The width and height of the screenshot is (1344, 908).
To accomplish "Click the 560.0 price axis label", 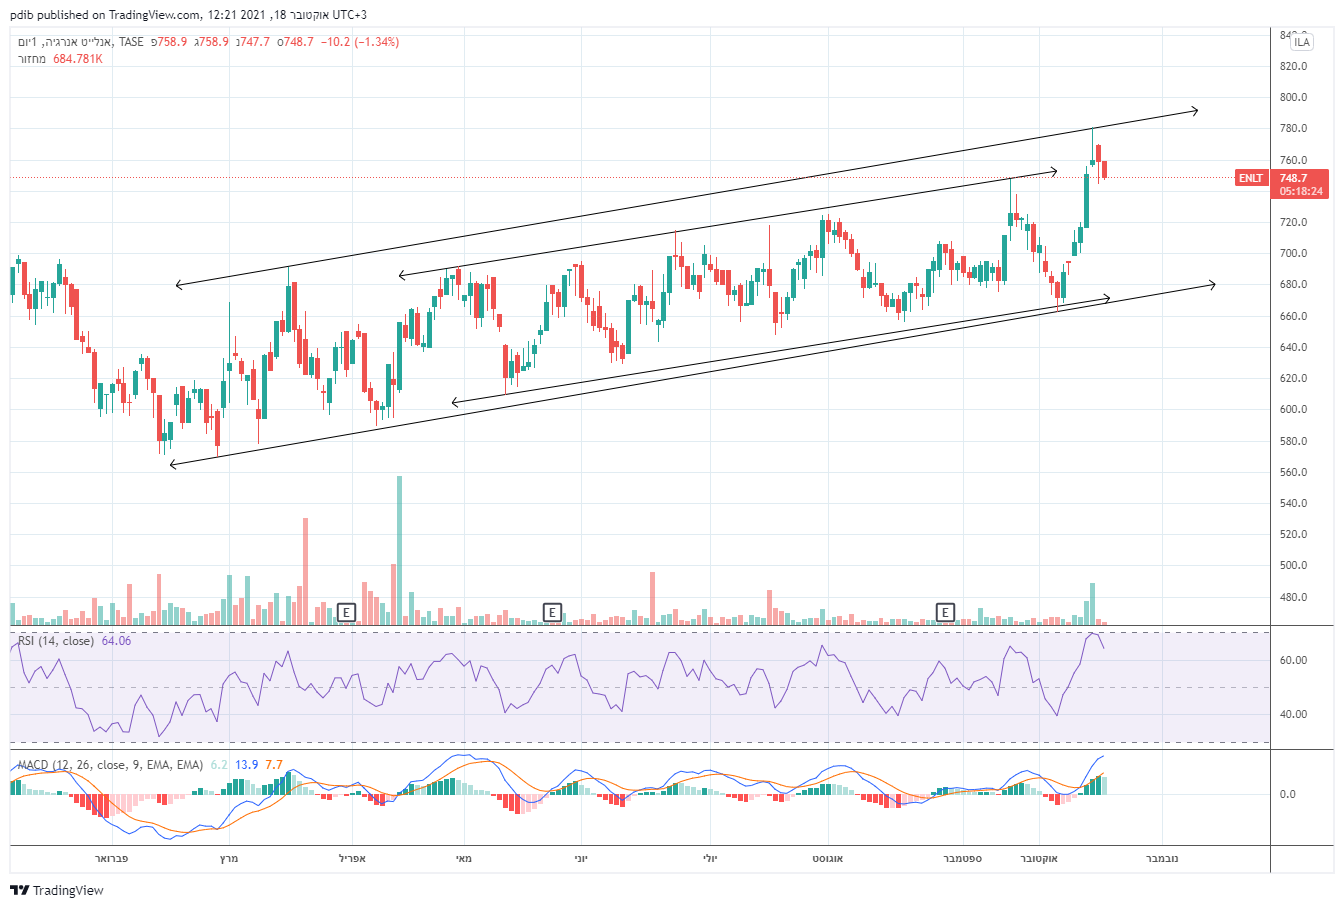I will click(1294, 472).
